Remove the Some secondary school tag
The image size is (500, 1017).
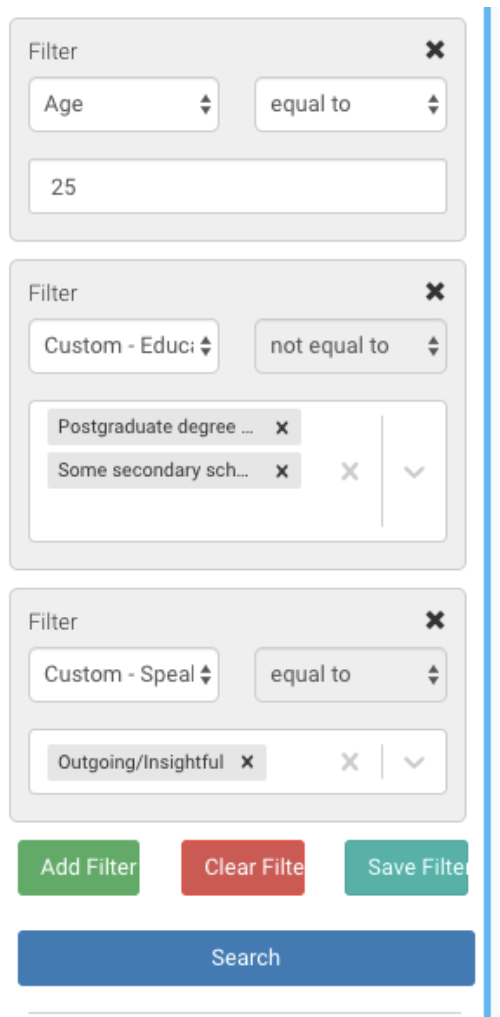tap(281, 471)
